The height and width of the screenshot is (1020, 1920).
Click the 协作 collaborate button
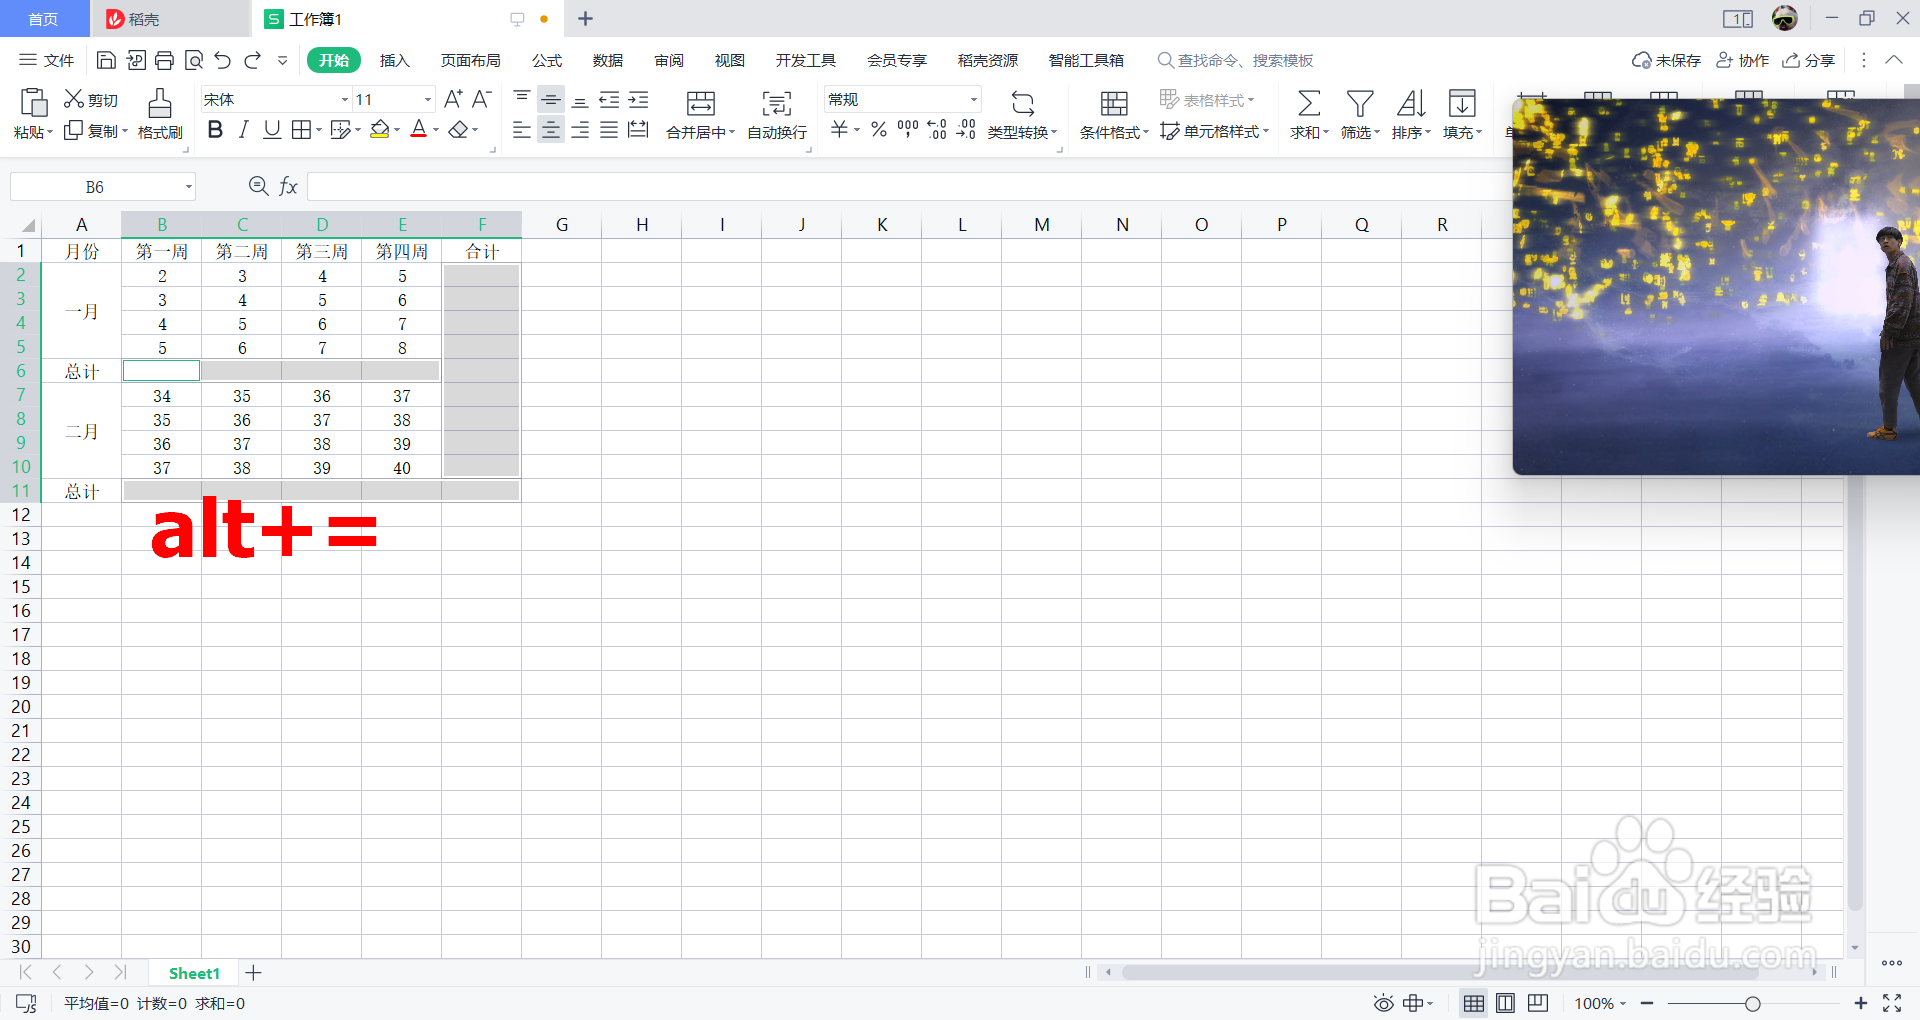1743,60
